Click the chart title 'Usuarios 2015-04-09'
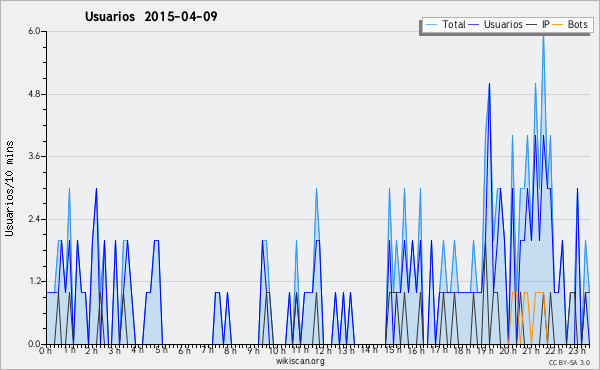The image size is (600, 370). click(151, 16)
